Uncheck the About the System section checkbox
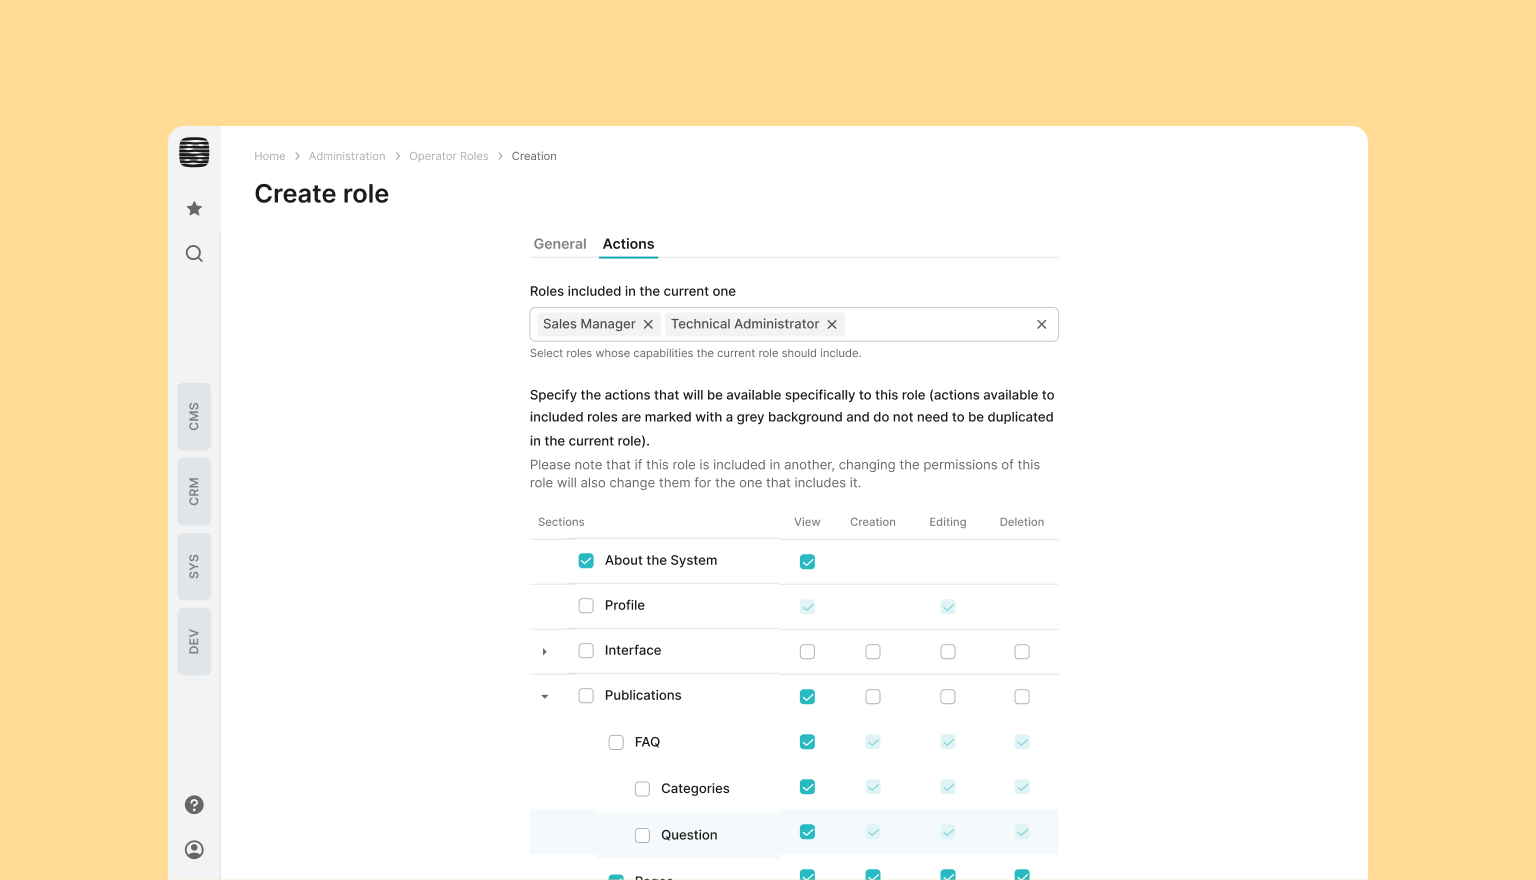Viewport: 1536px width, 880px height. [x=586, y=561]
